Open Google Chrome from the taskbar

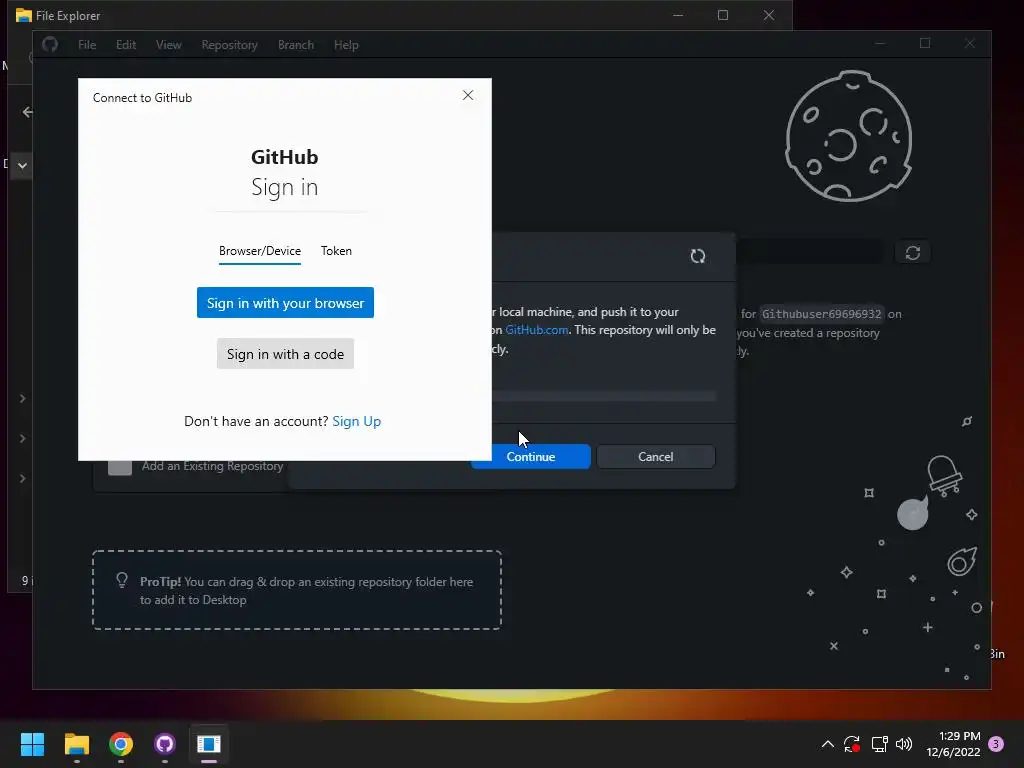tap(121, 744)
